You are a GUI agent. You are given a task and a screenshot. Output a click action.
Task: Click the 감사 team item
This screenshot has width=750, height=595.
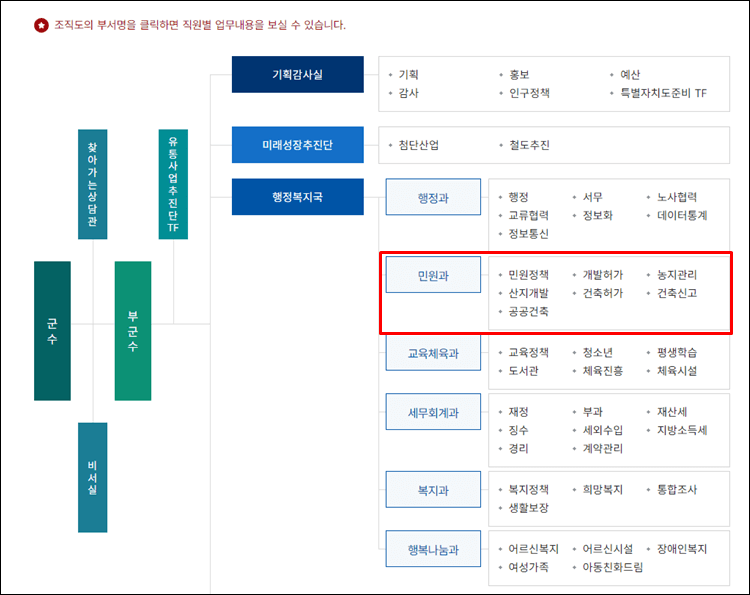pos(408,93)
